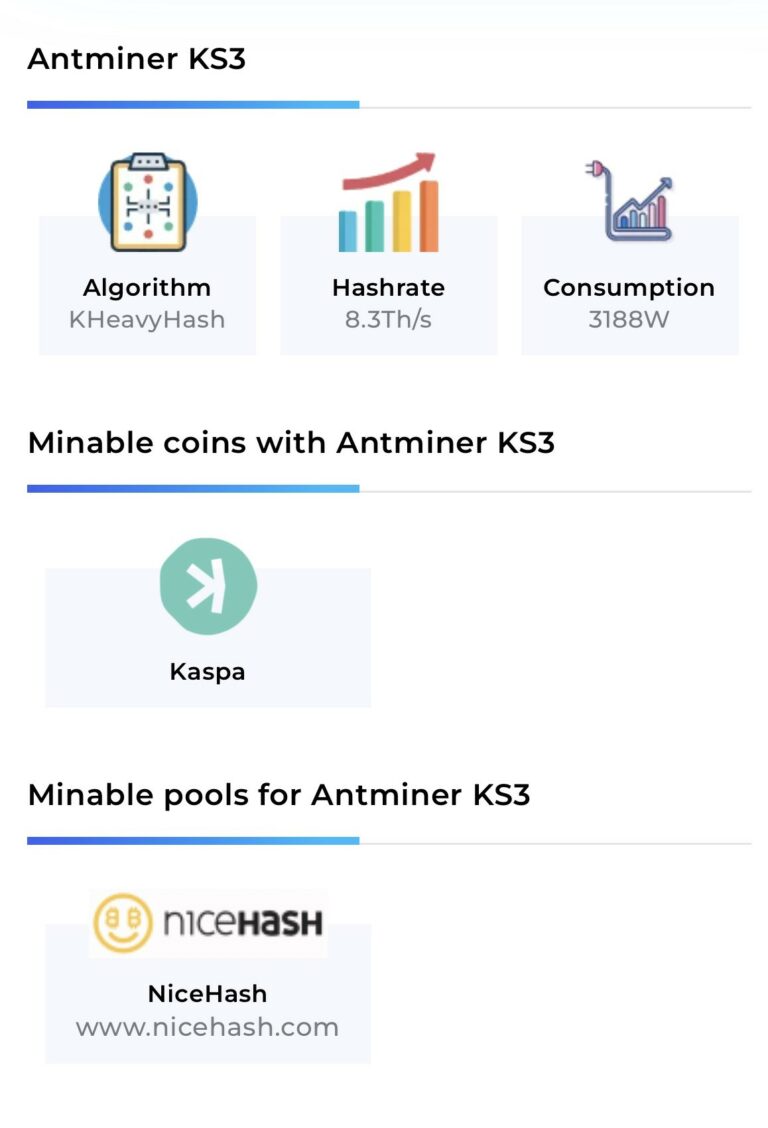Click the NiceHash pool name

[x=207, y=994]
